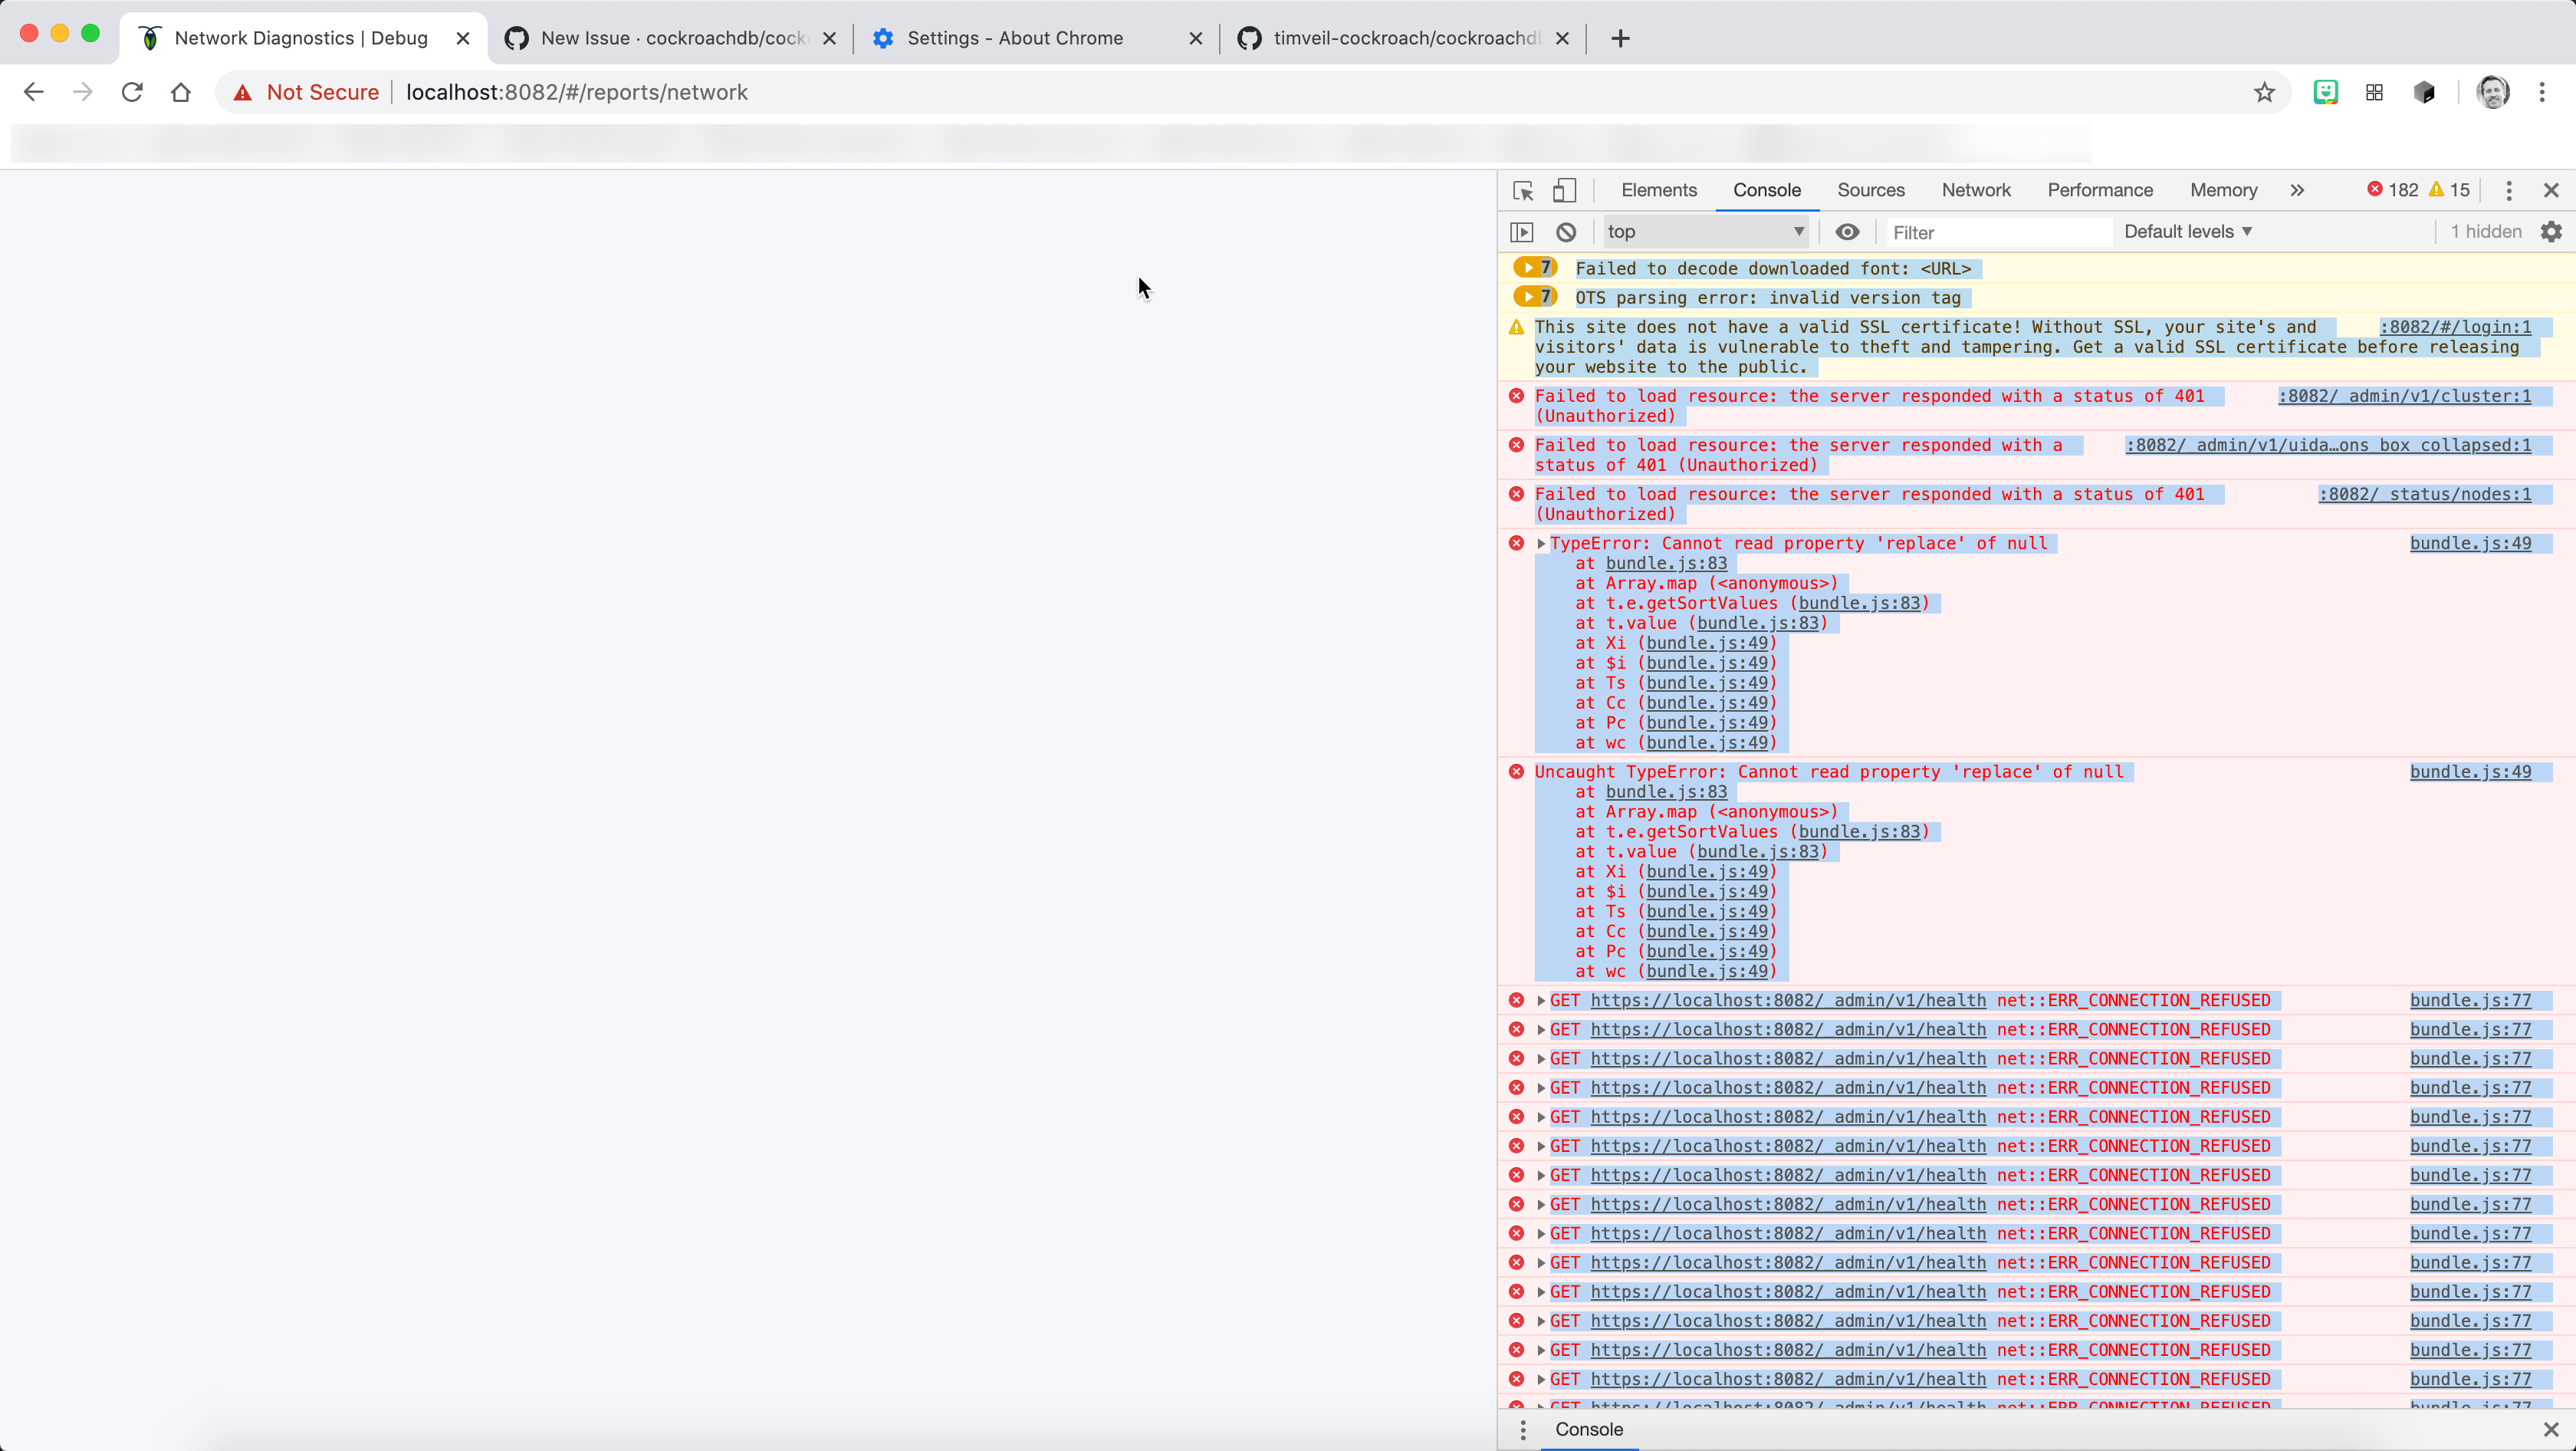Image resolution: width=2576 pixels, height=1451 pixels.
Task: Expand the TypeError stack trace triangle
Action: pos(1541,544)
